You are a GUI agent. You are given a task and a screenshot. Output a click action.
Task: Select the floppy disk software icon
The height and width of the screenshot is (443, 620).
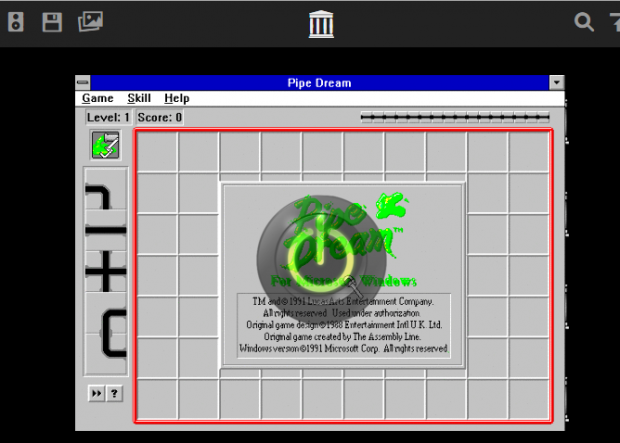pos(52,22)
